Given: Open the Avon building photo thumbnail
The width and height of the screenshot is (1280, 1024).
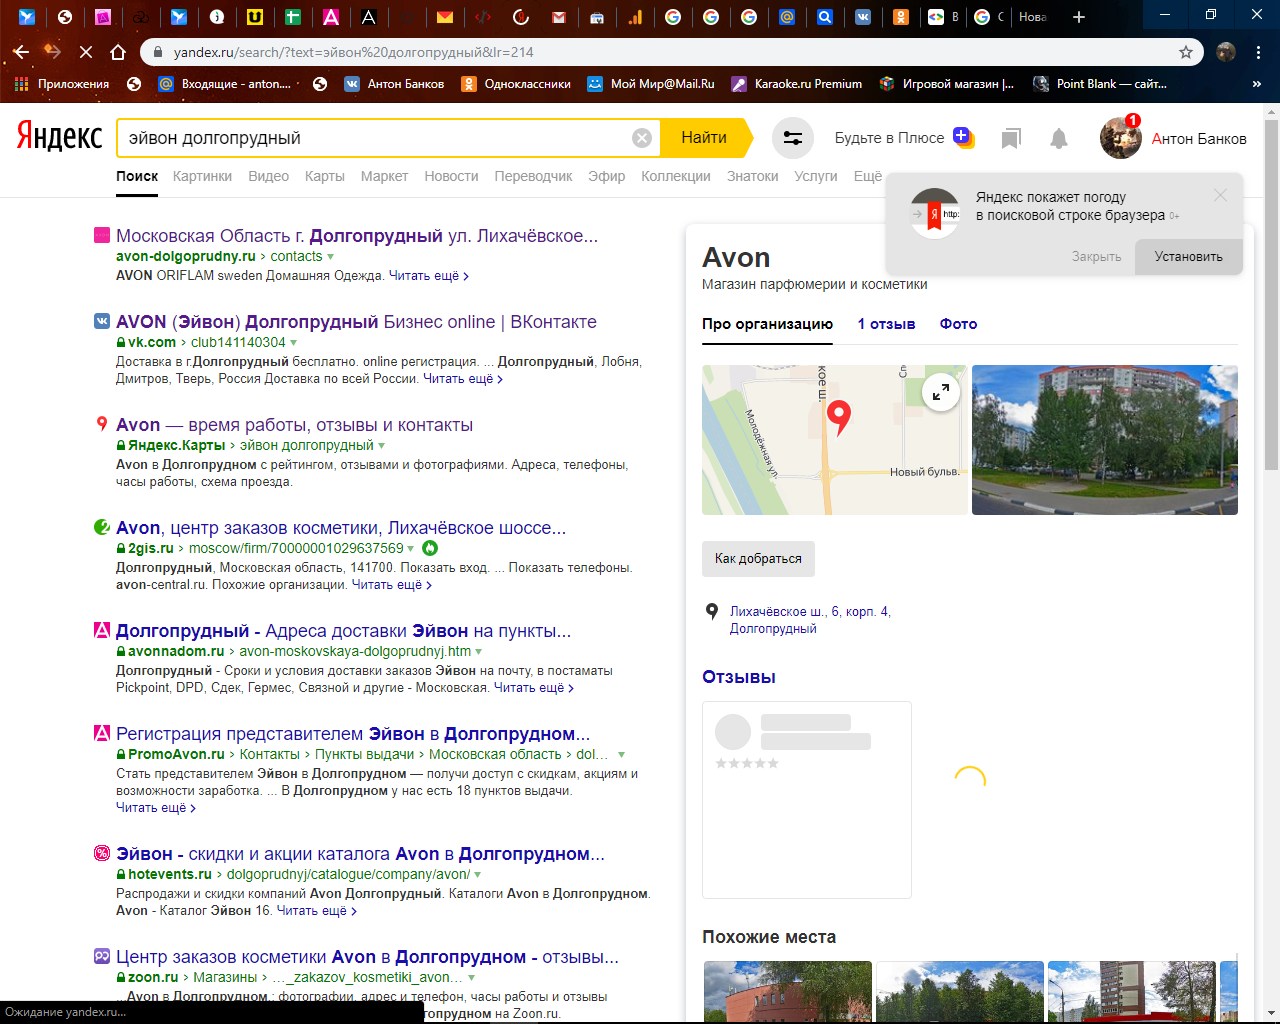Looking at the screenshot, I should tap(1105, 440).
